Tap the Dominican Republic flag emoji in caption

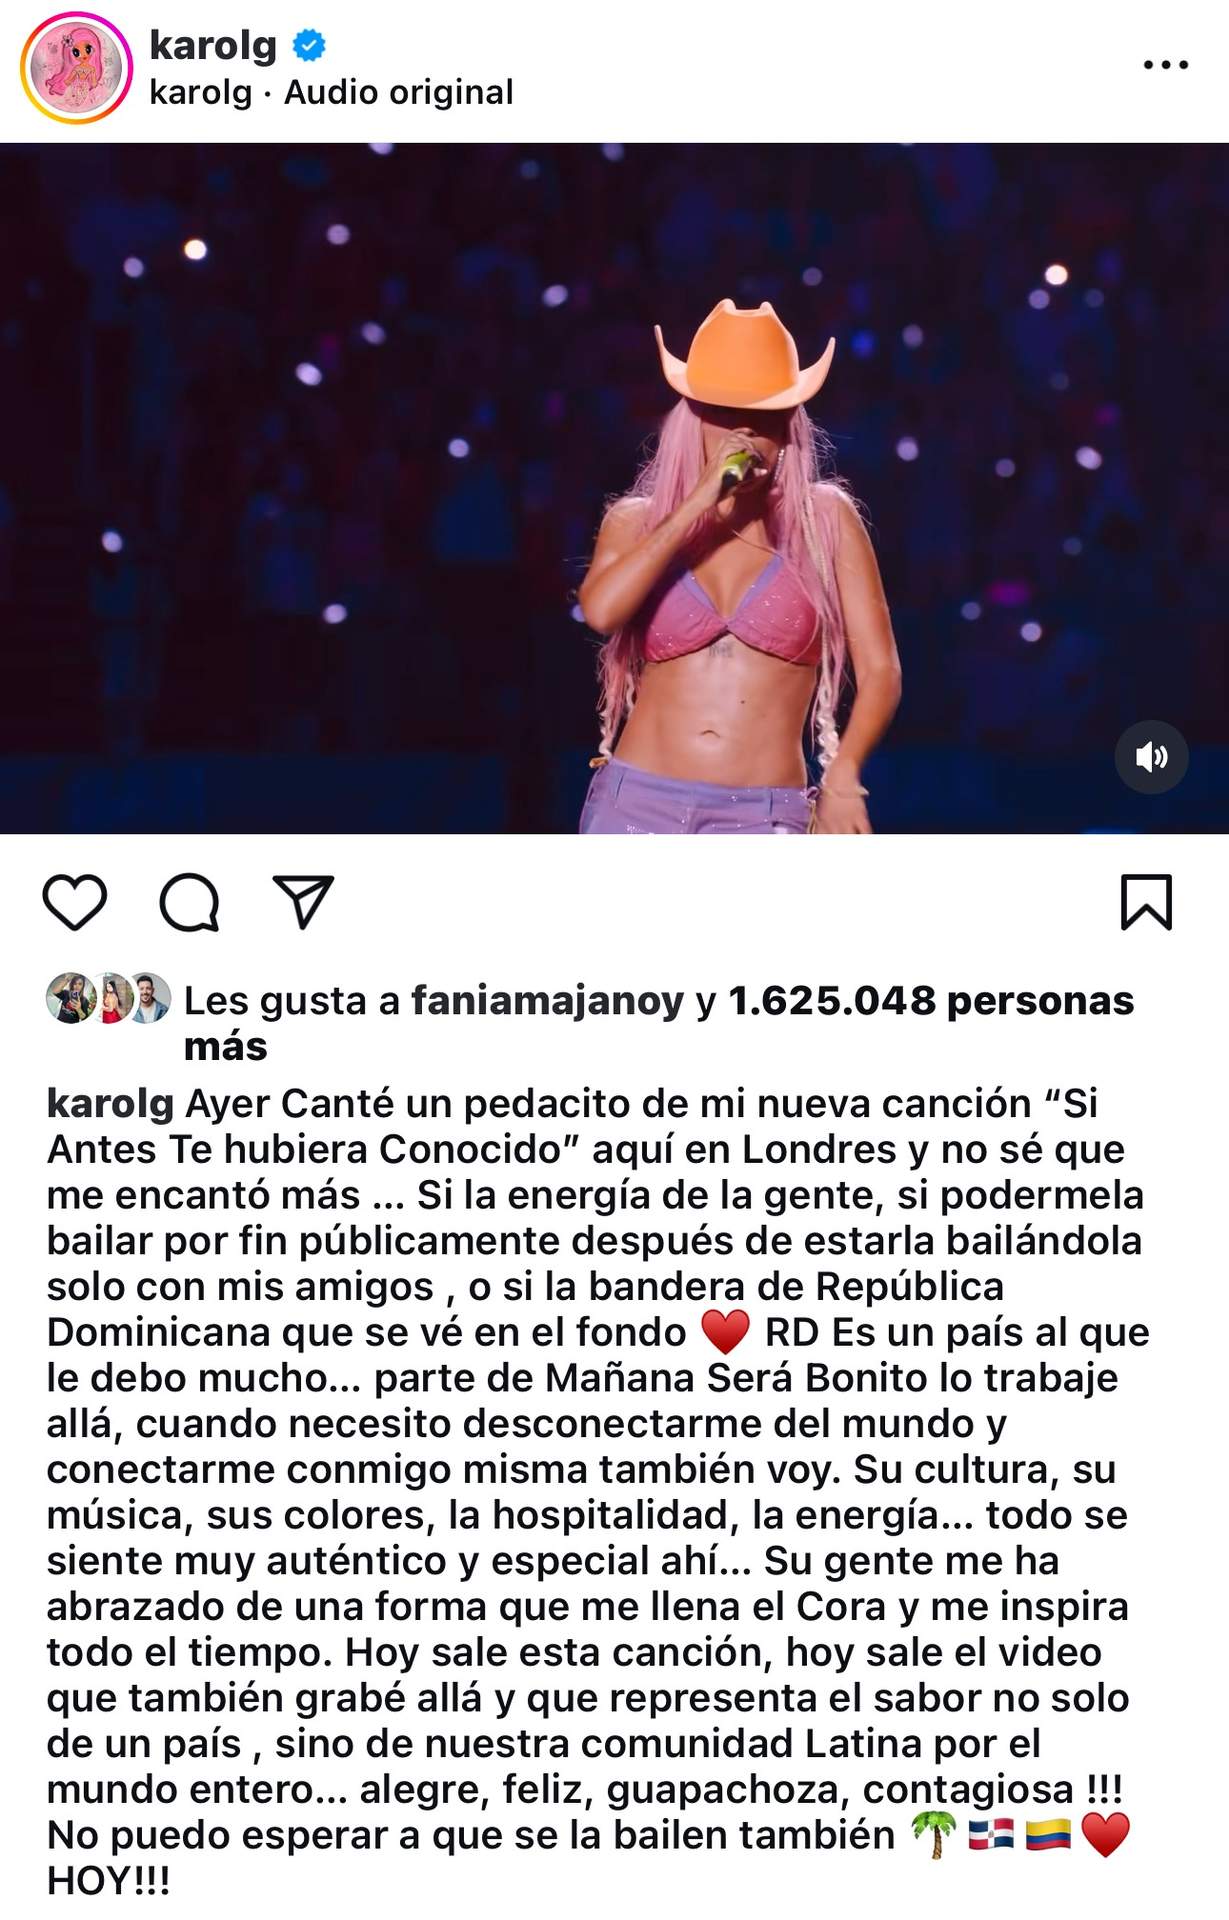[x=992, y=1835]
